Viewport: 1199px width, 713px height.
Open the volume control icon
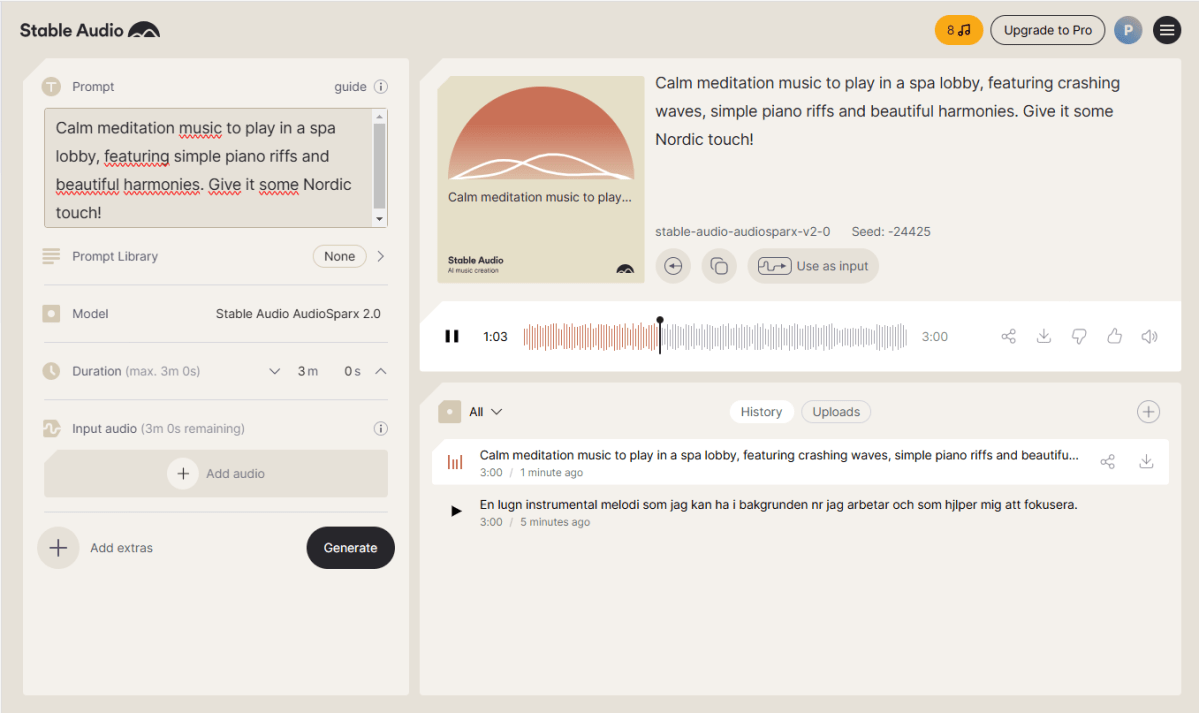coord(1149,336)
